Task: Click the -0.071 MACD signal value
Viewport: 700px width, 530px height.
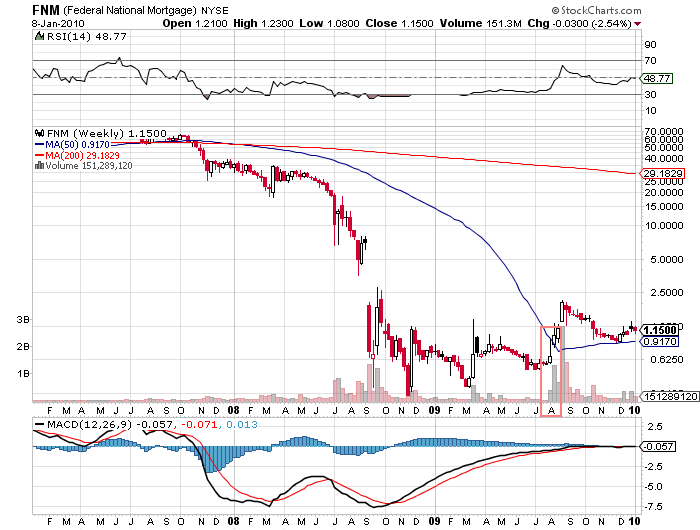Action: (x=200, y=424)
